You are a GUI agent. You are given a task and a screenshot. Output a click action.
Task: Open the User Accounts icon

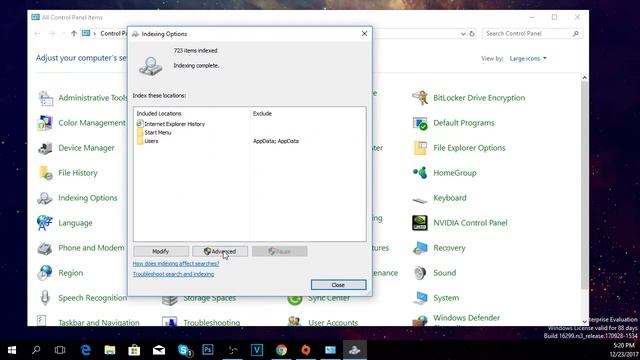pos(295,321)
